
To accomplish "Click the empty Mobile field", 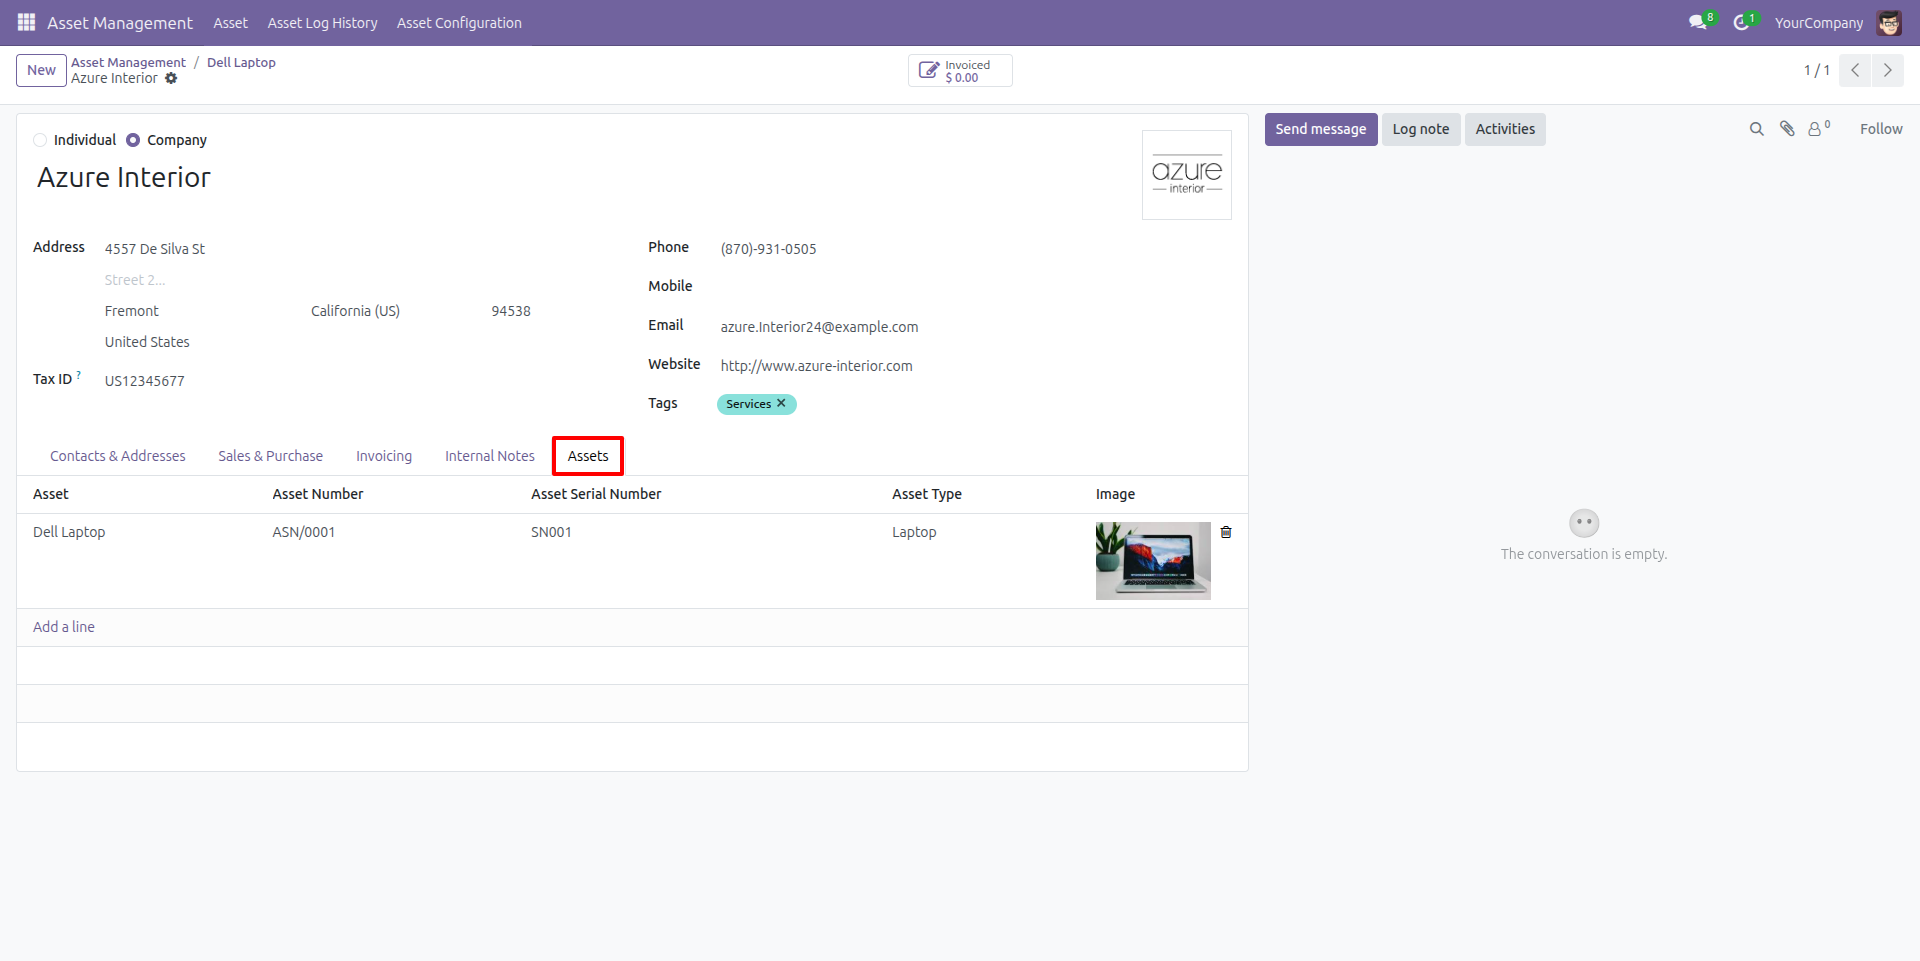I will (975, 288).
